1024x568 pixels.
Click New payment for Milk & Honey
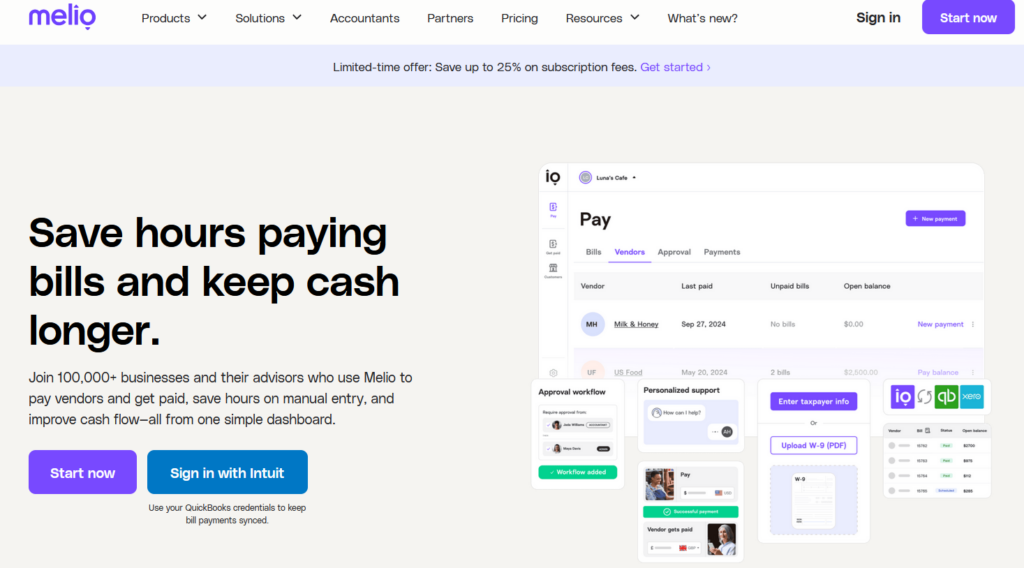coord(940,324)
